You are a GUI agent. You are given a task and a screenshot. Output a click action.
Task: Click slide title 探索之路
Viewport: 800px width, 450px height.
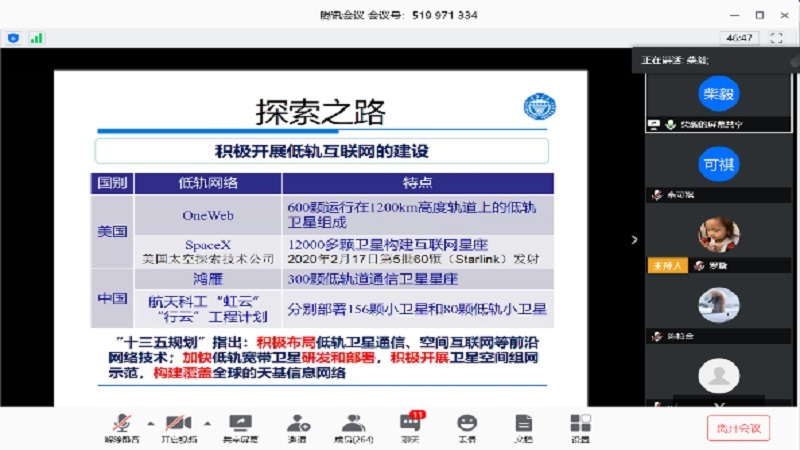[320, 112]
